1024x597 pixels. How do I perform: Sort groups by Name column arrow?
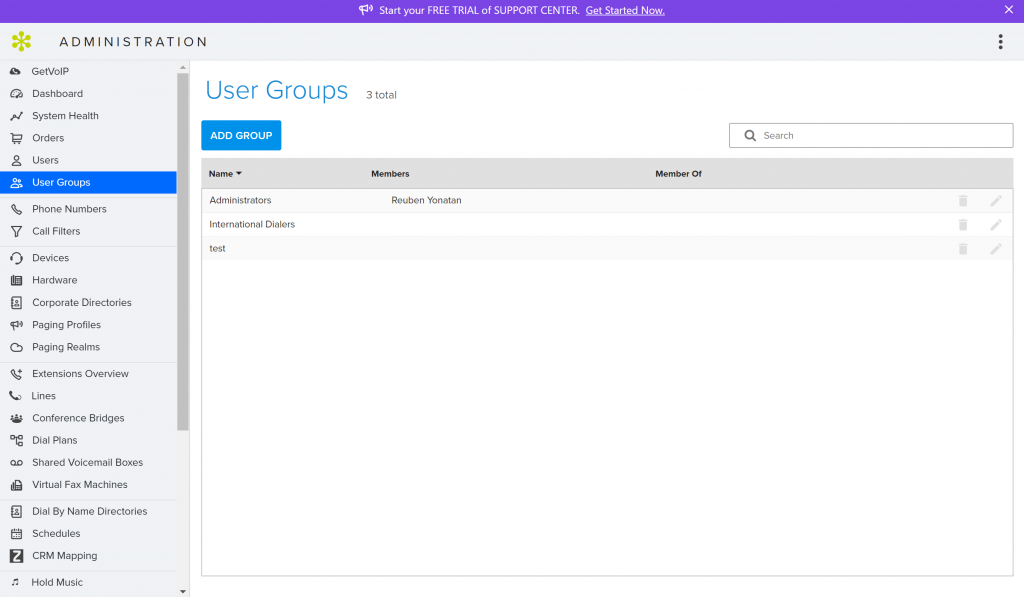(239, 173)
